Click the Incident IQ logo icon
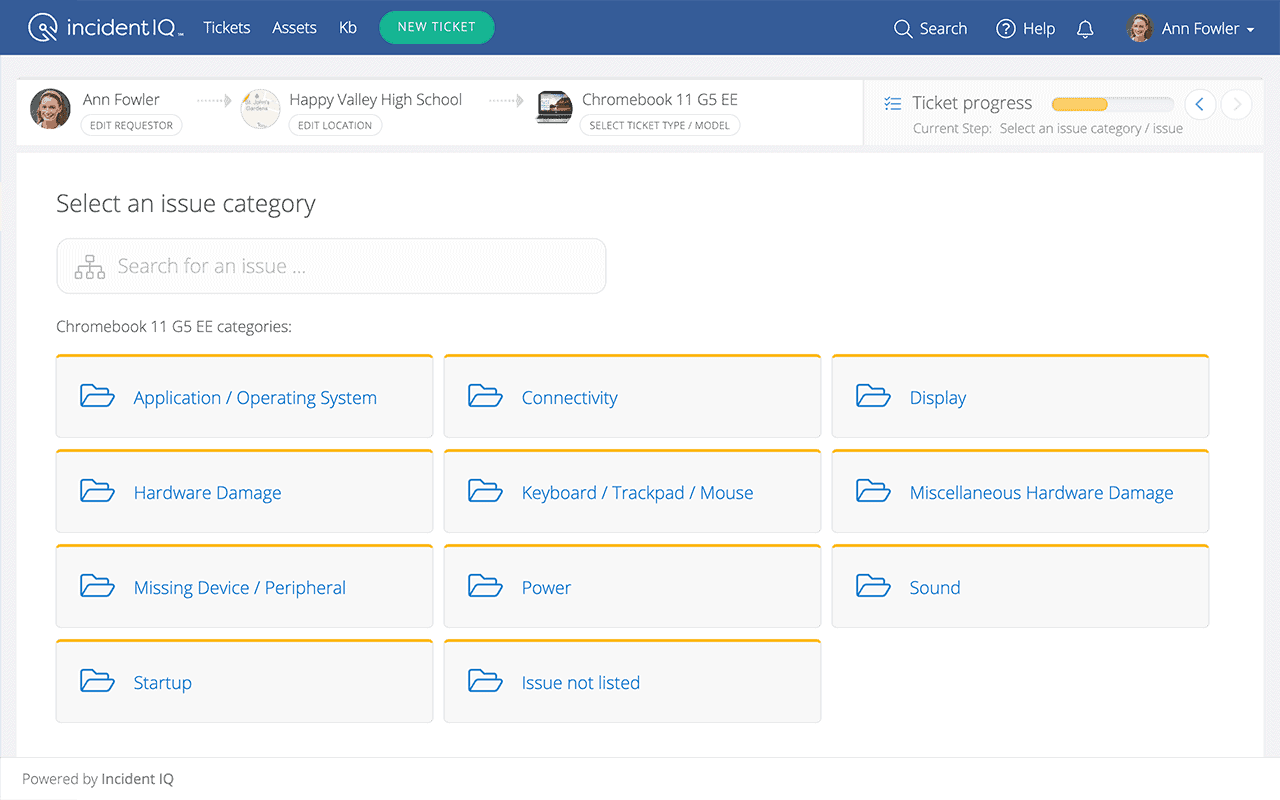The height and width of the screenshot is (800, 1280). click(44, 28)
